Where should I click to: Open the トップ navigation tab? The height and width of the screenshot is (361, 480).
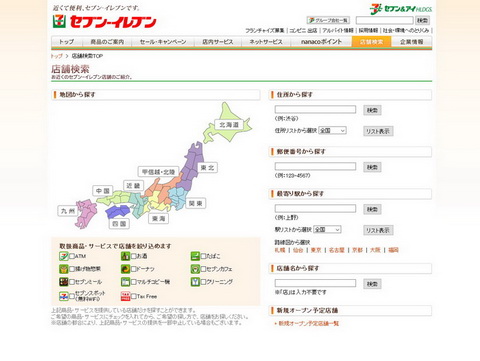coord(66,42)
